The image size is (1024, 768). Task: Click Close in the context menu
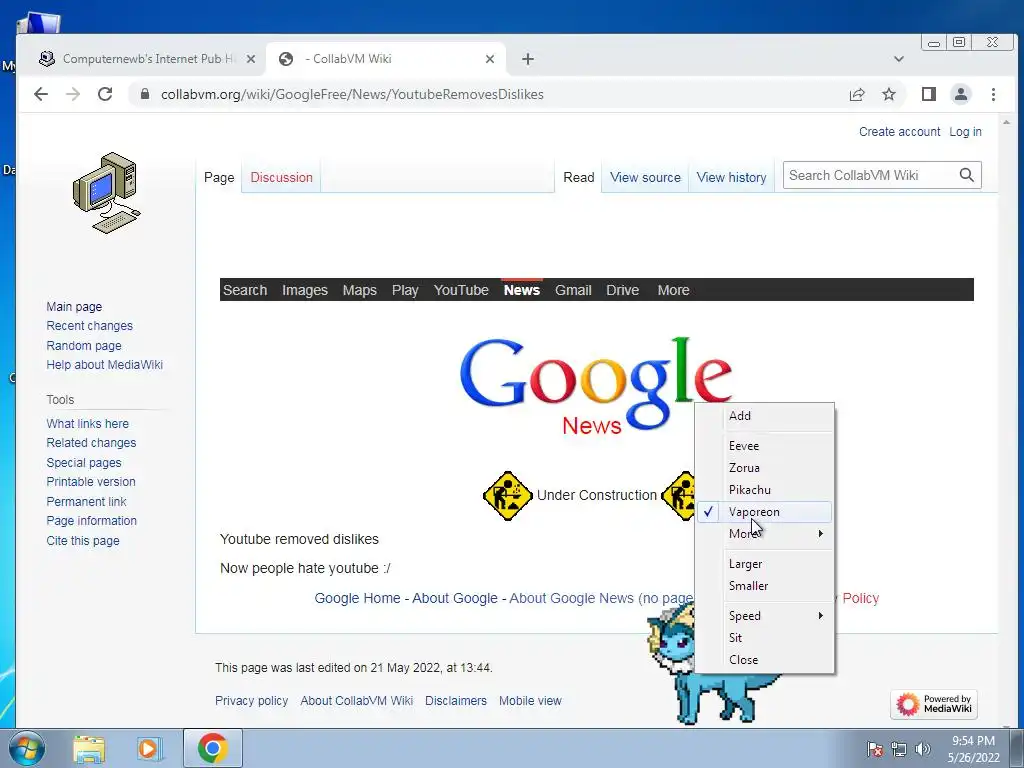pos(764,660)
